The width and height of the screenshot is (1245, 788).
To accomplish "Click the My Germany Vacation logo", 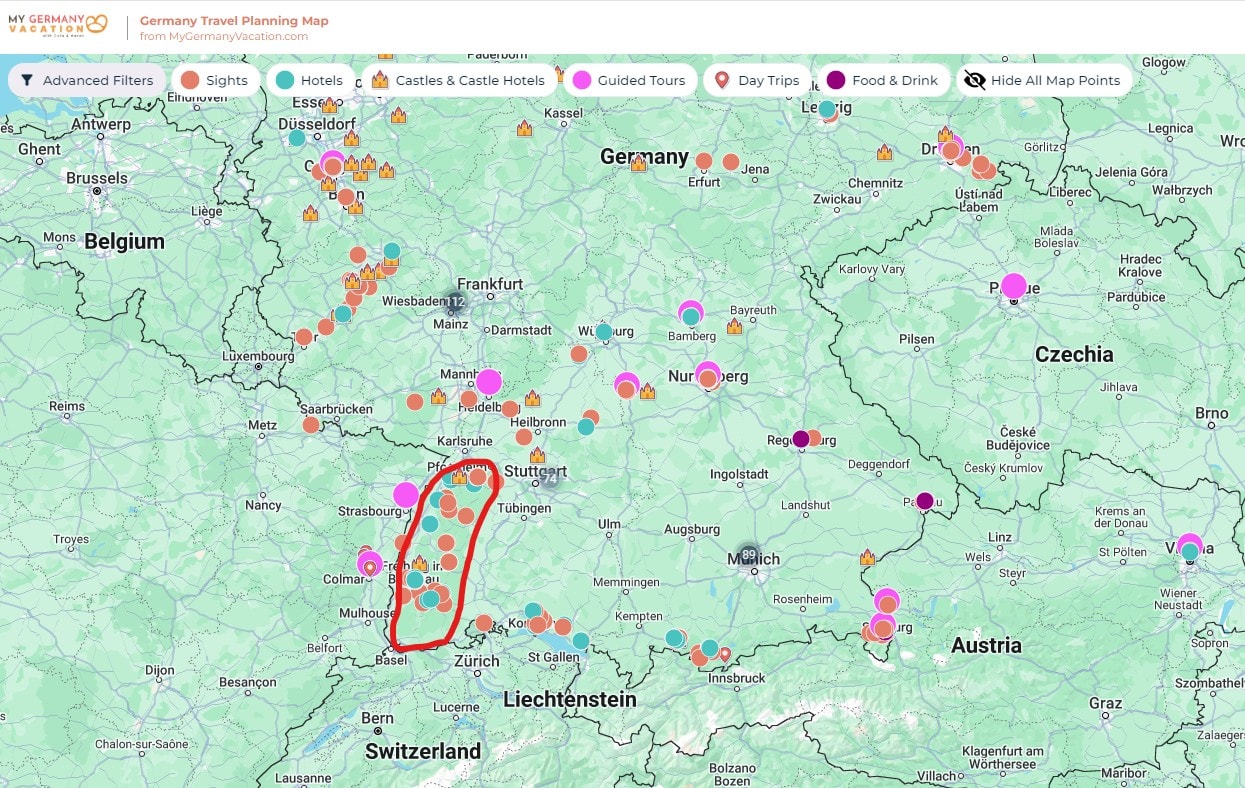I will coord(57,23).
